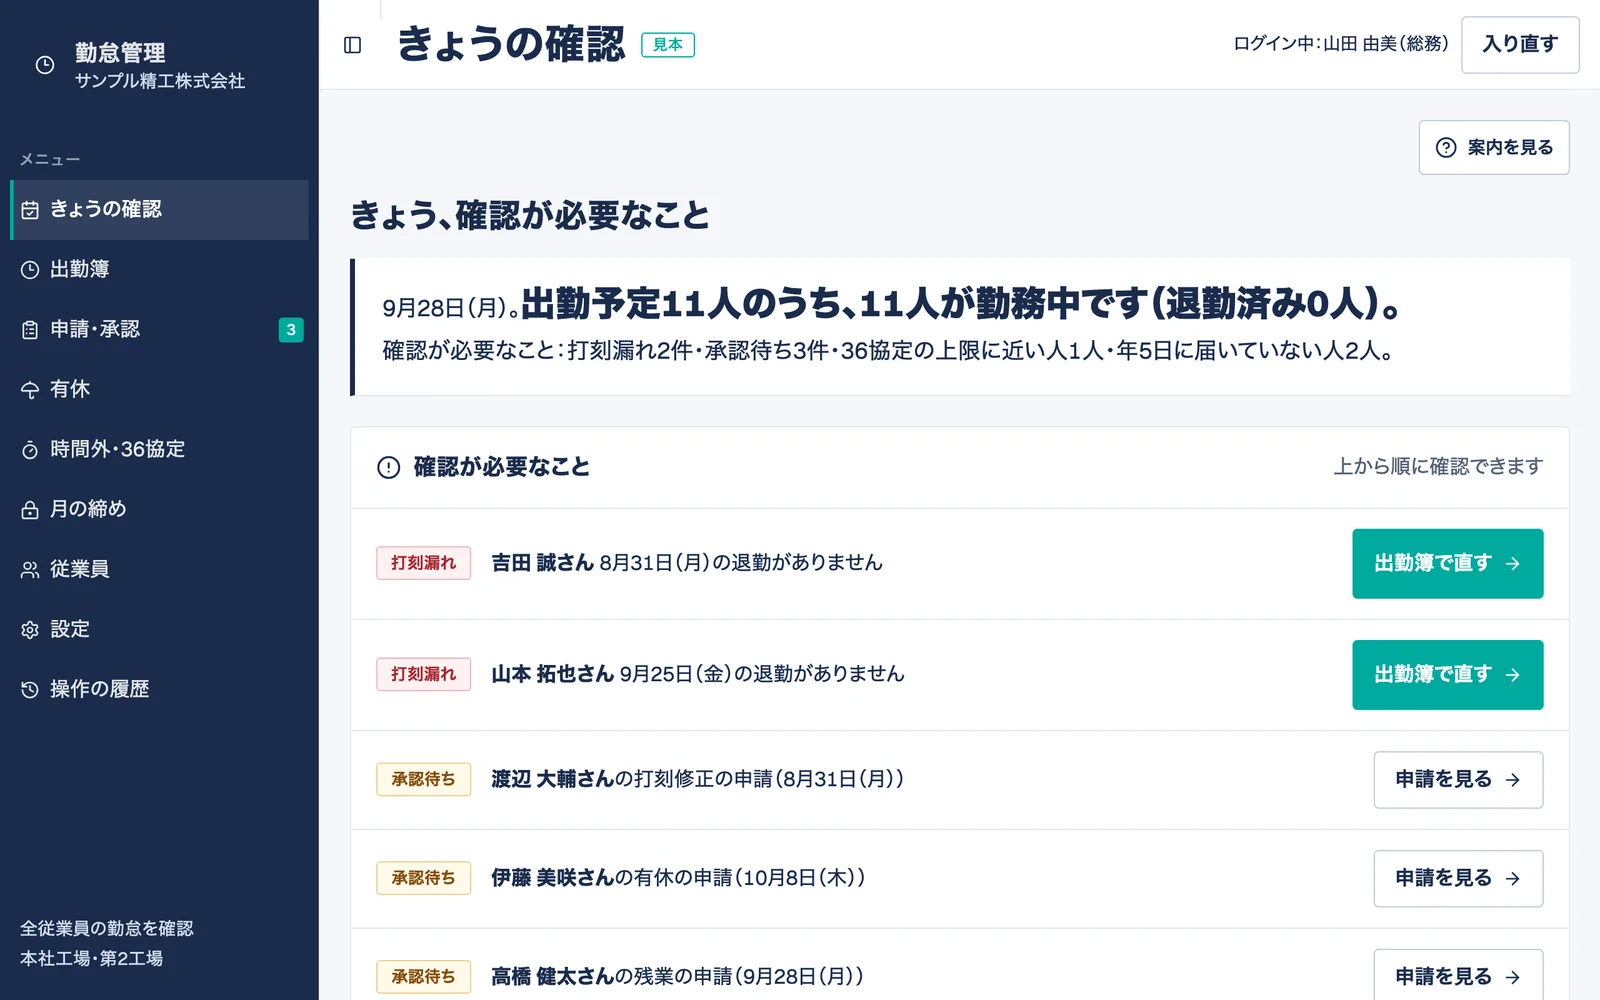
Task: Click the clock logo beside 勤怠管理
Action: click(45, 65)
